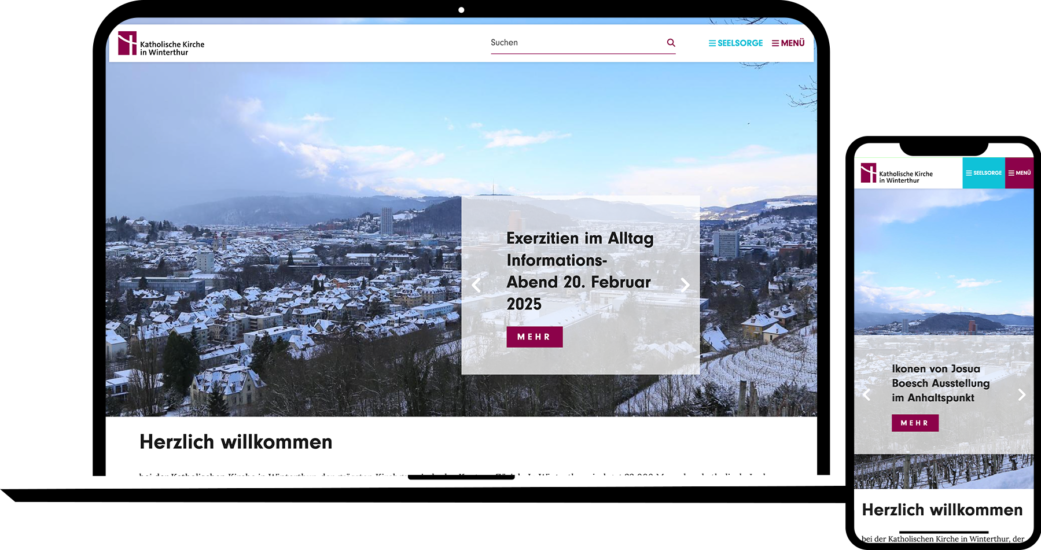The height and width of the screenshot is (550, 1041).
Task: Open the Exerzitien im Alltag slide headline
Action: (580, 271)
